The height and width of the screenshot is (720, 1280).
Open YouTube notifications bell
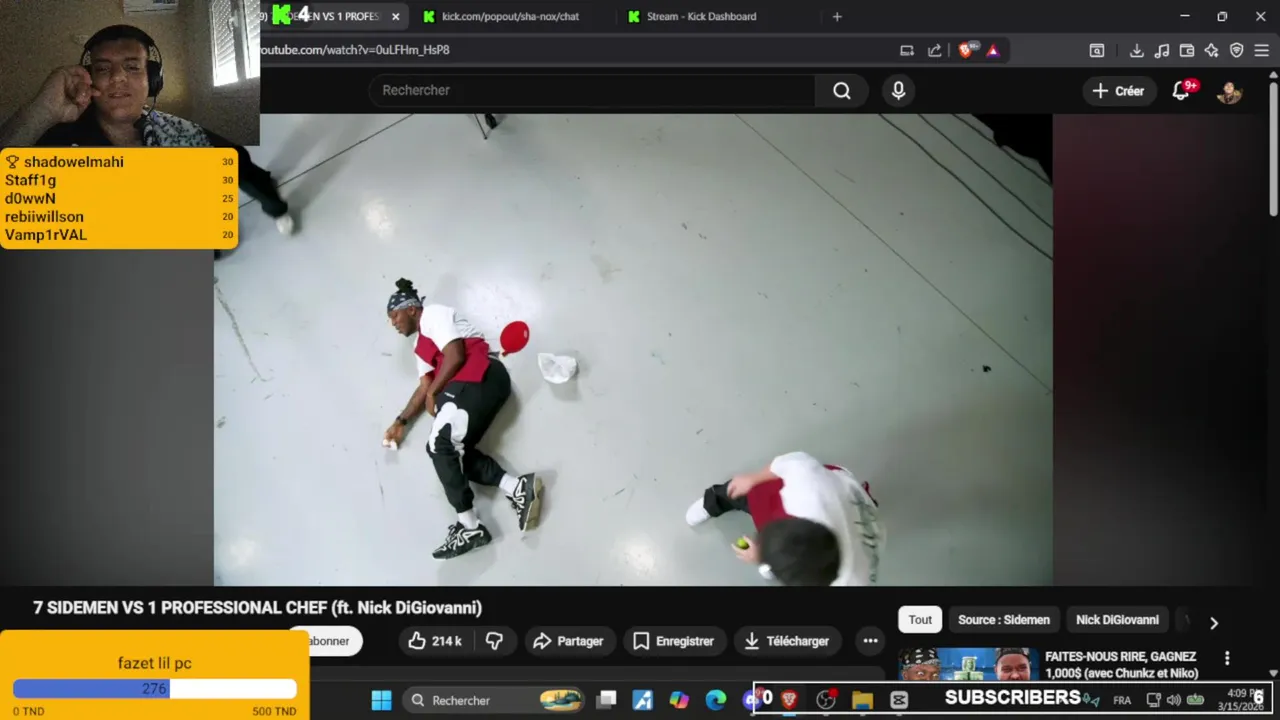pyautogui.click(x=1181, y=91)
